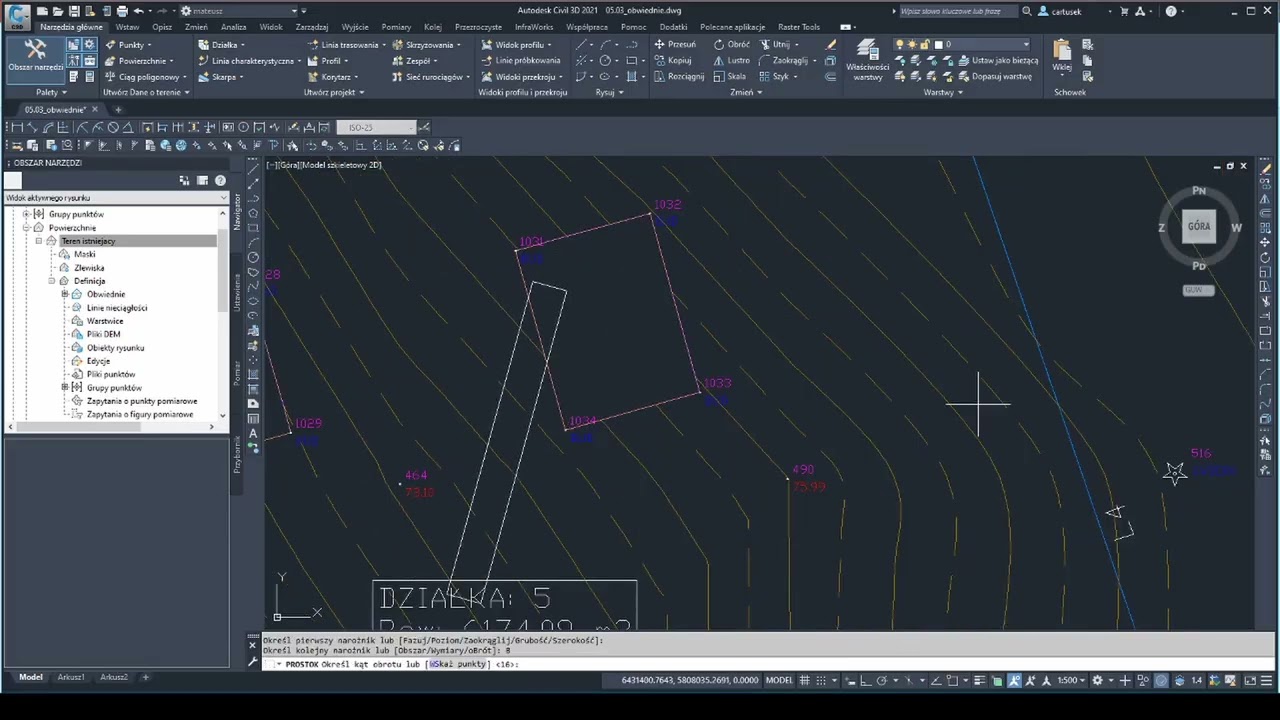Open Widok aktywnego rysunku view dropdown
Screen dimensions: 1280x720
[117, 198]
